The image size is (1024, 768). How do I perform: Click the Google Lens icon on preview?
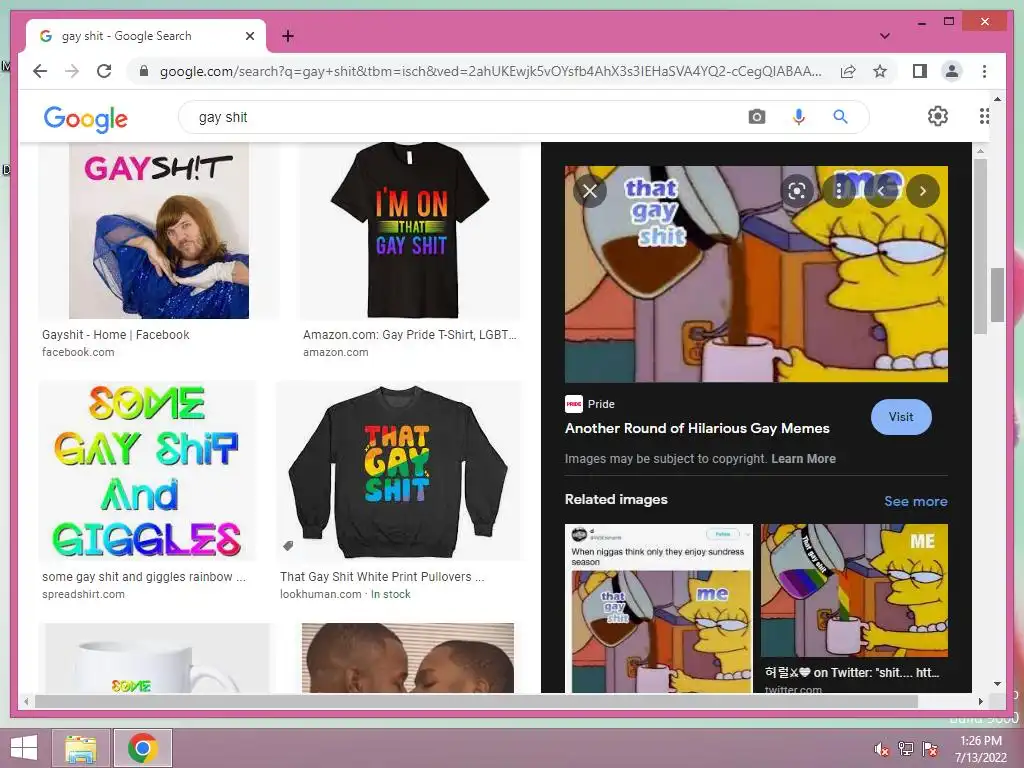797,191
